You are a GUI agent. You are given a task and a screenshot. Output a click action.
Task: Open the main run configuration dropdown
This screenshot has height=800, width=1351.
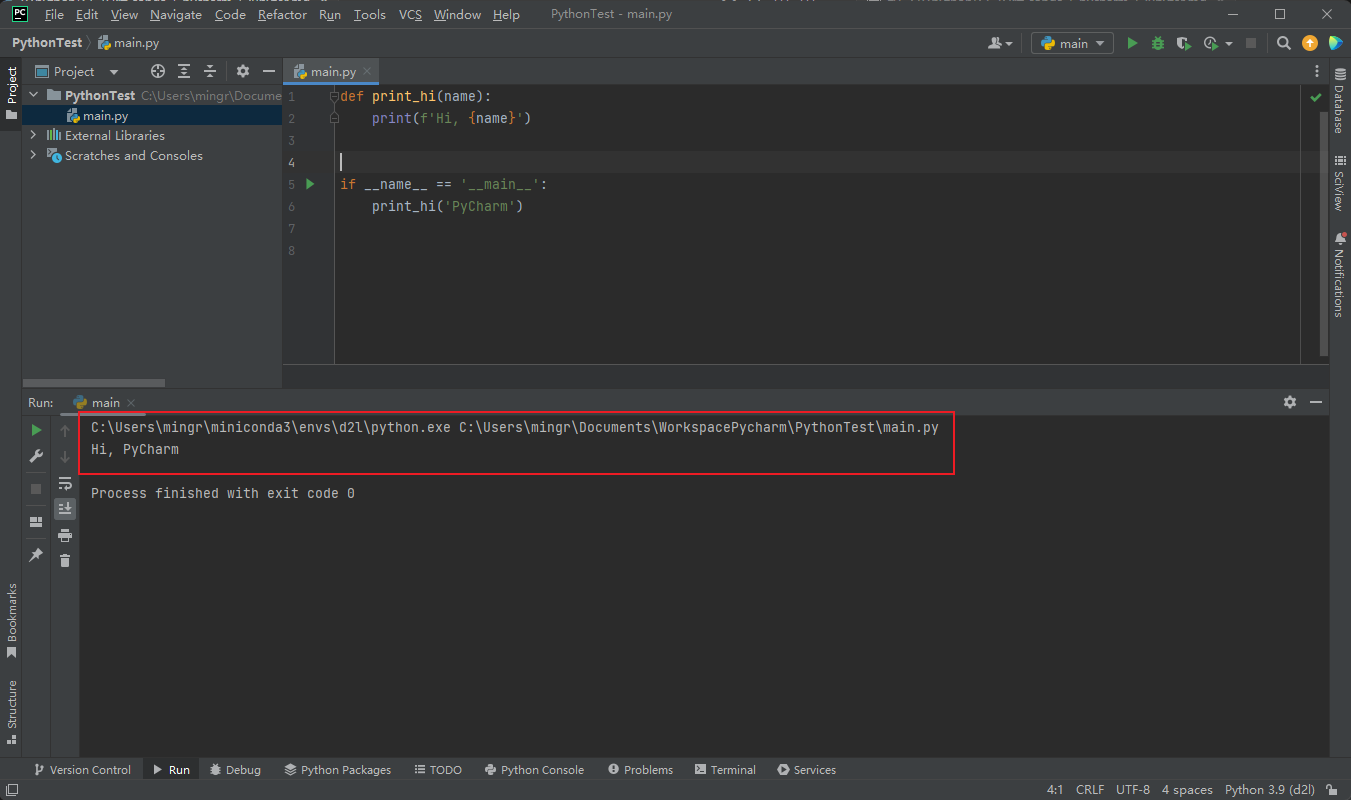[1073, 43]
